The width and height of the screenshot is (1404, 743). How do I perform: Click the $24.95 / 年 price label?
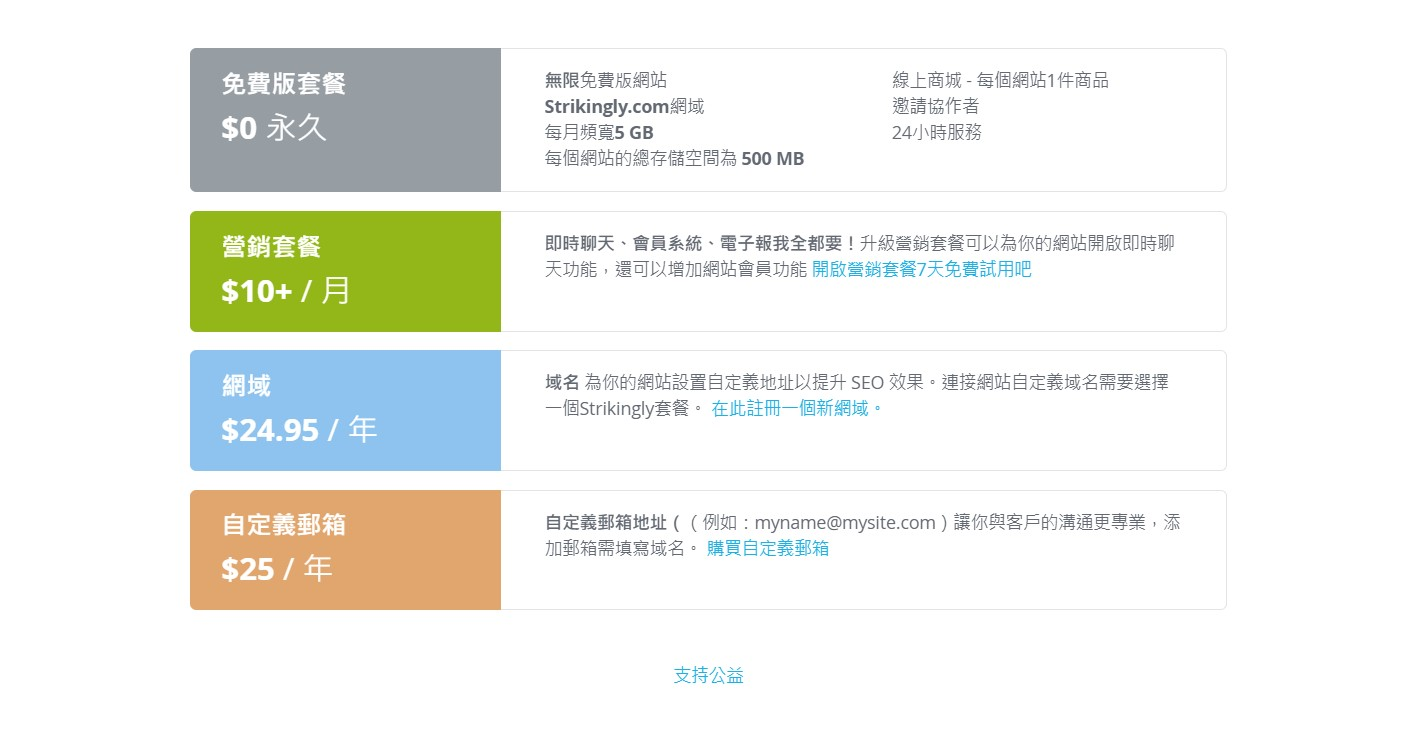click(299, 430)
